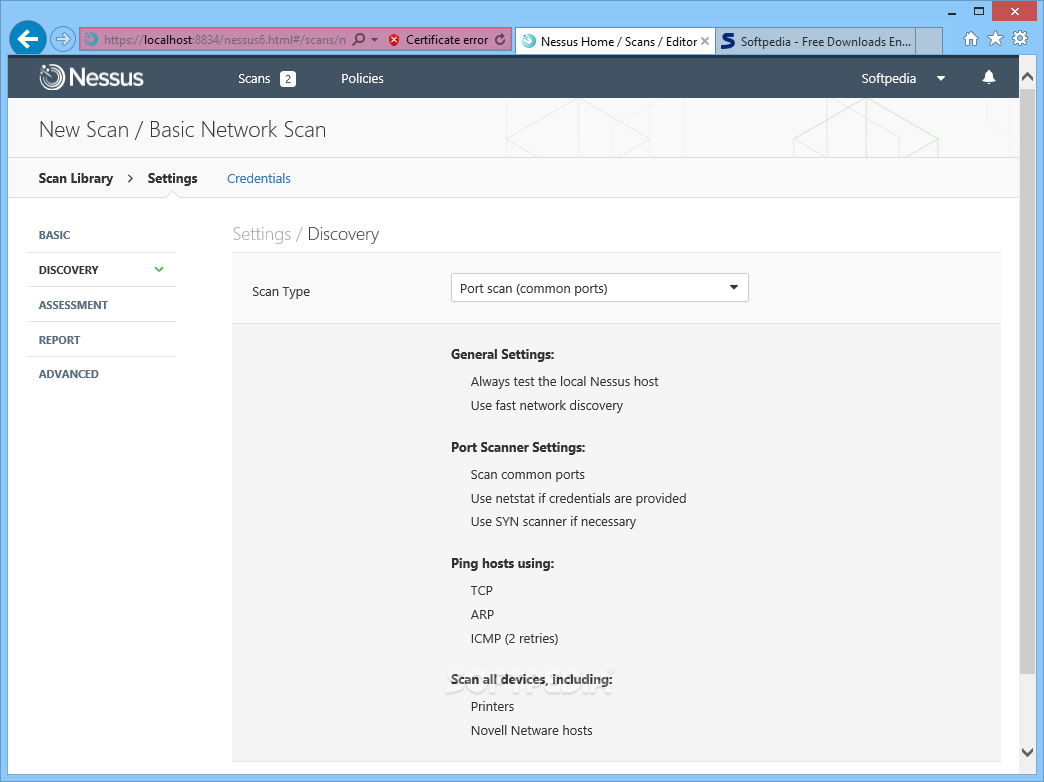Maximize the browser window
The height and width of the screenshot is (782, 1044).
(x=979, y=11)
